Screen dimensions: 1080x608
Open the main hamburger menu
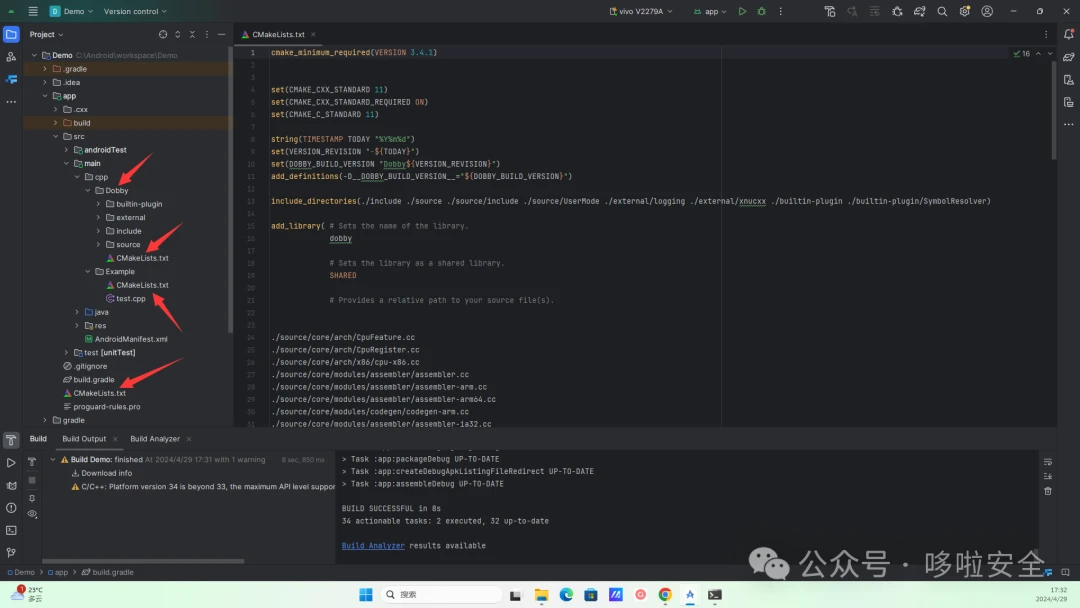(32, 12)
